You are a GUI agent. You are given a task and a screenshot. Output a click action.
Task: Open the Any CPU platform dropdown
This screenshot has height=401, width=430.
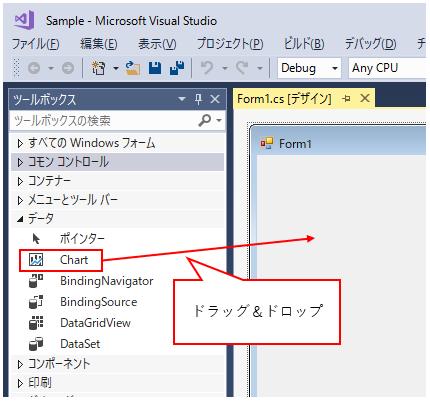point(387,68)
